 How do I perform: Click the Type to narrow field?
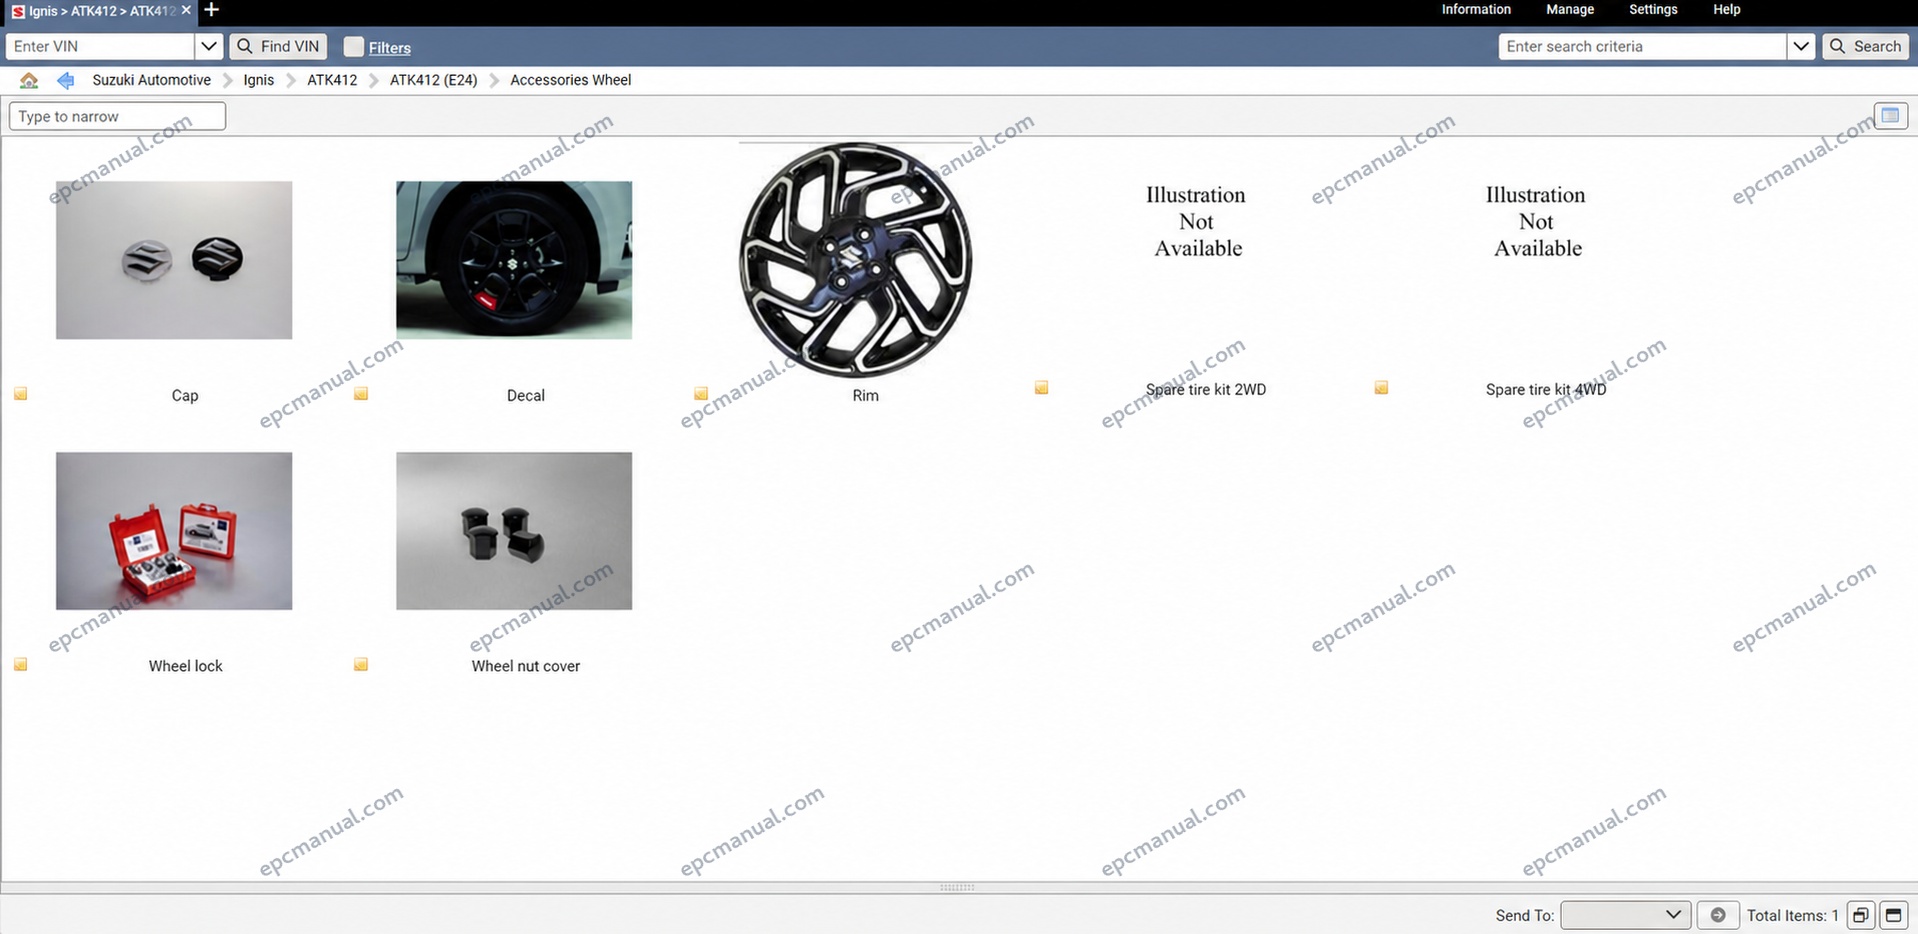(x=117, y=116)
